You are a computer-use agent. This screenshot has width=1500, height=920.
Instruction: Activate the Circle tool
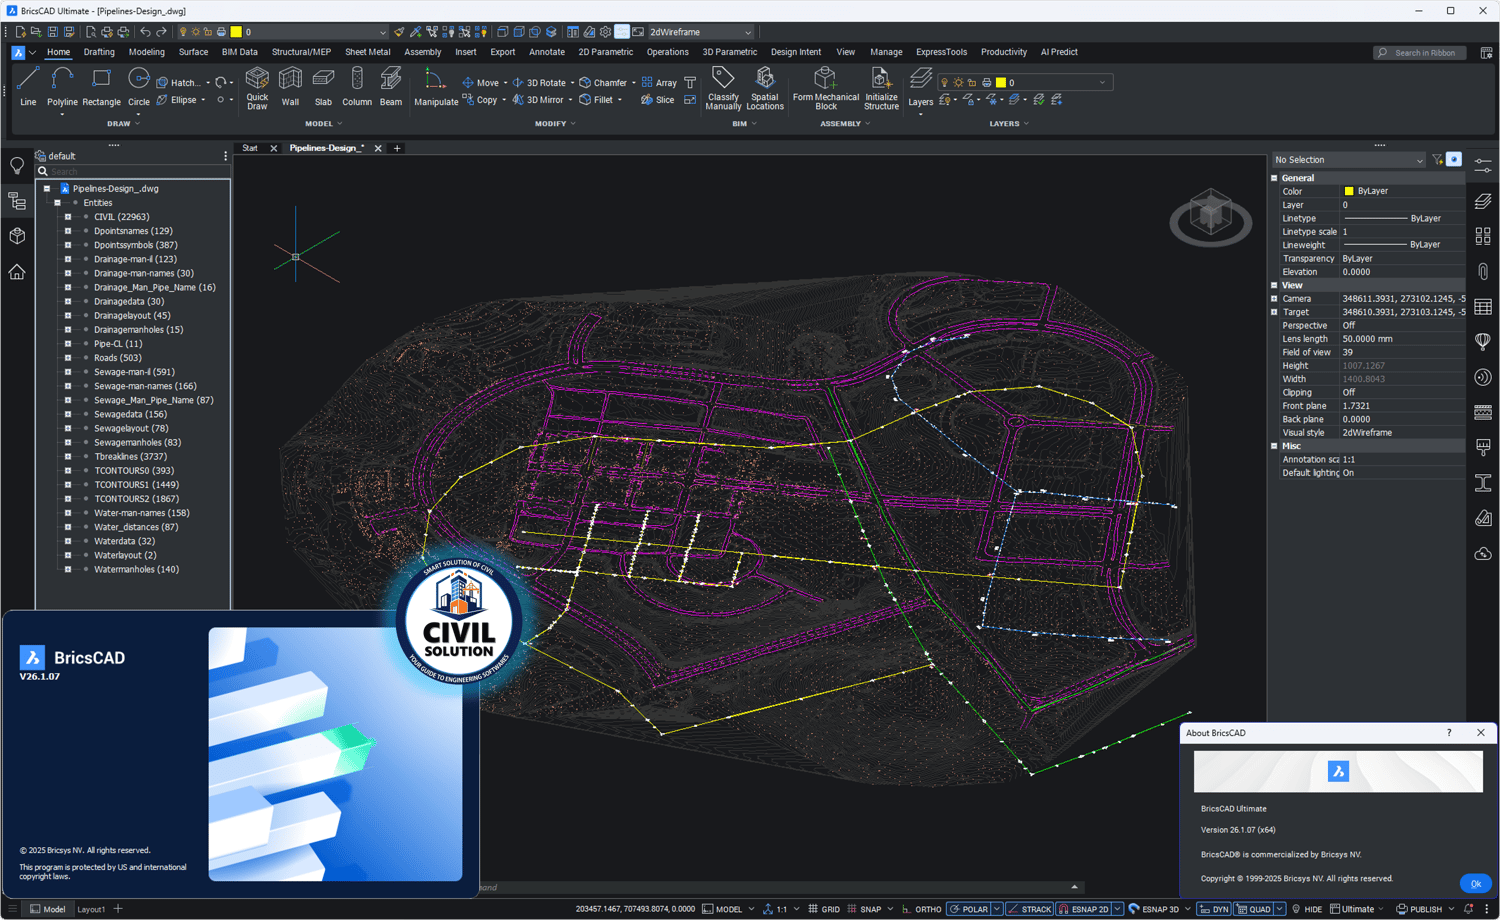[x=139, y=86]
